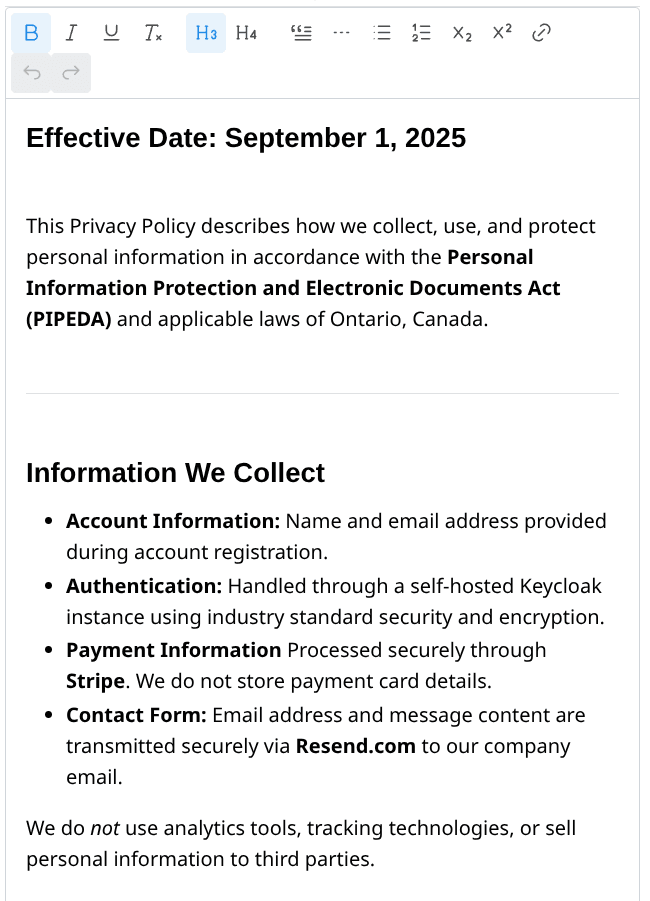Toggle the H3 heading style
This screenshot has width=650, height=901.
pyautogui.click(x=206, y=33)
